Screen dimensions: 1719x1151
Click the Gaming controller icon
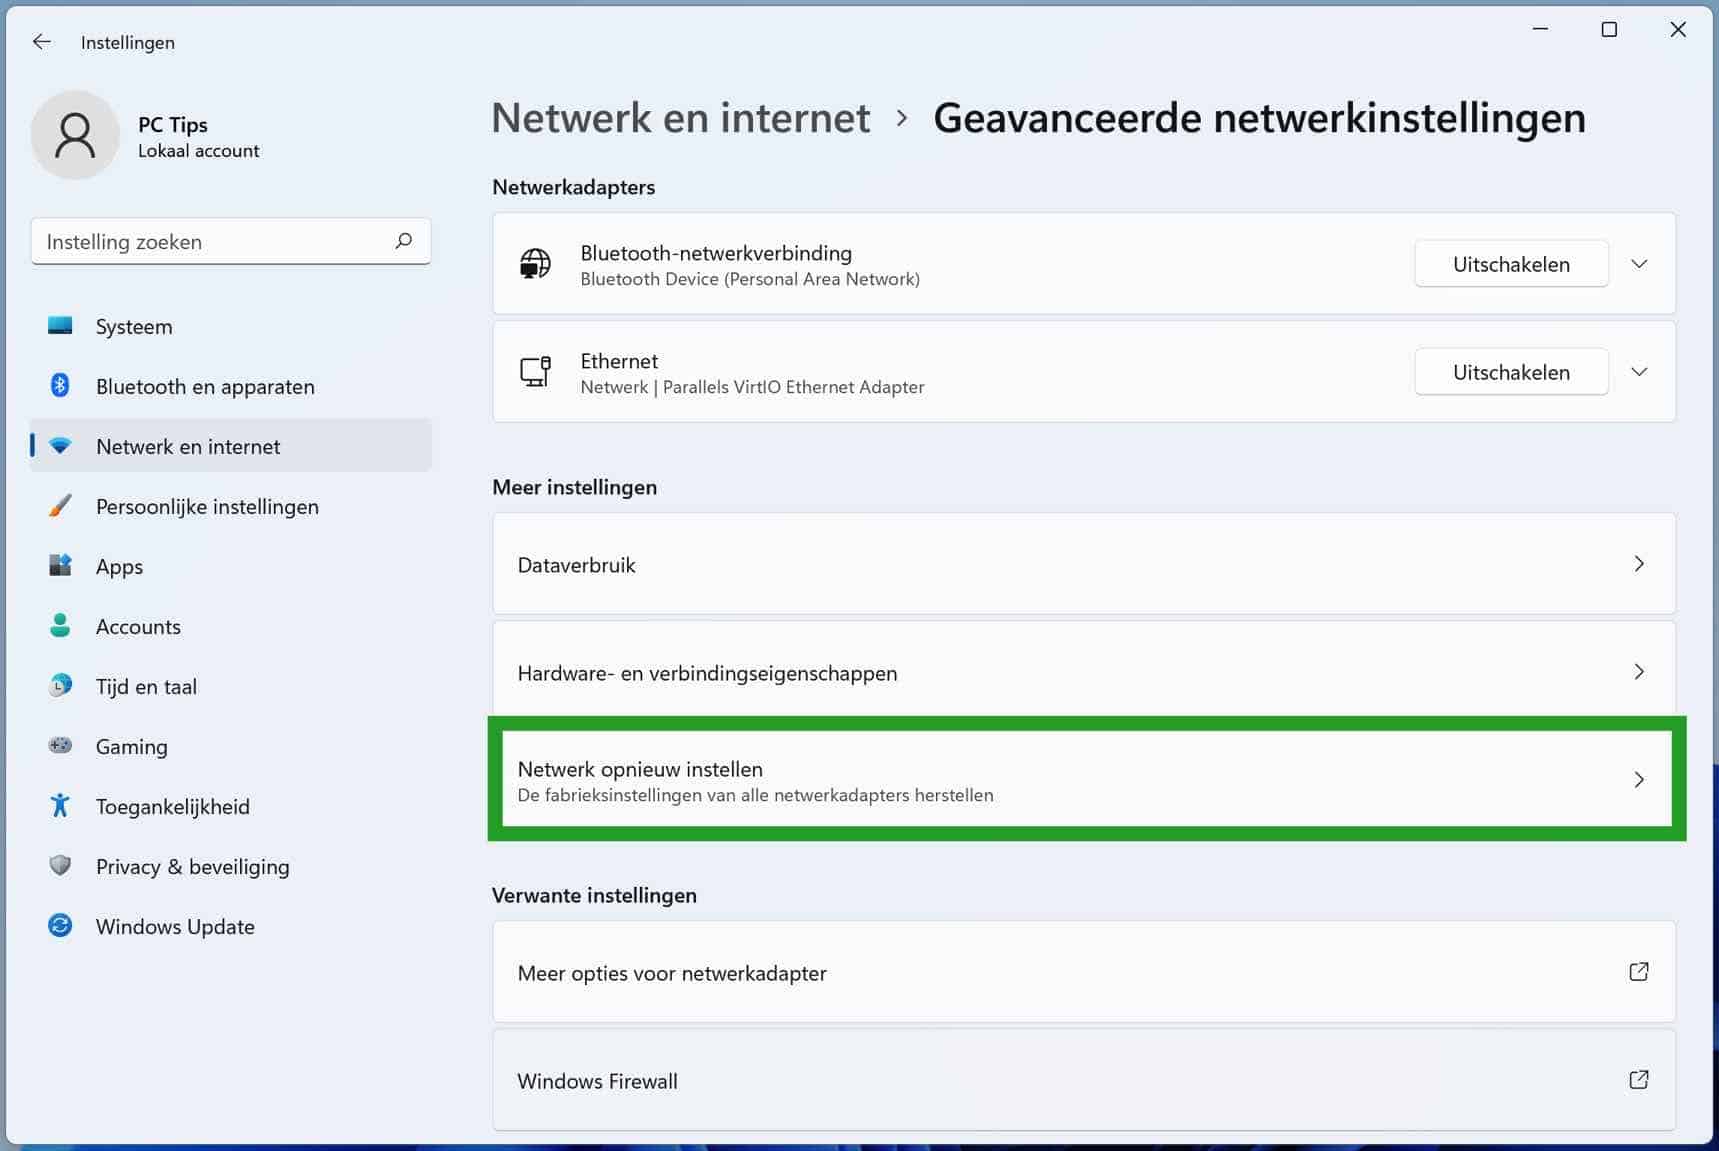(x=59, y=746)
